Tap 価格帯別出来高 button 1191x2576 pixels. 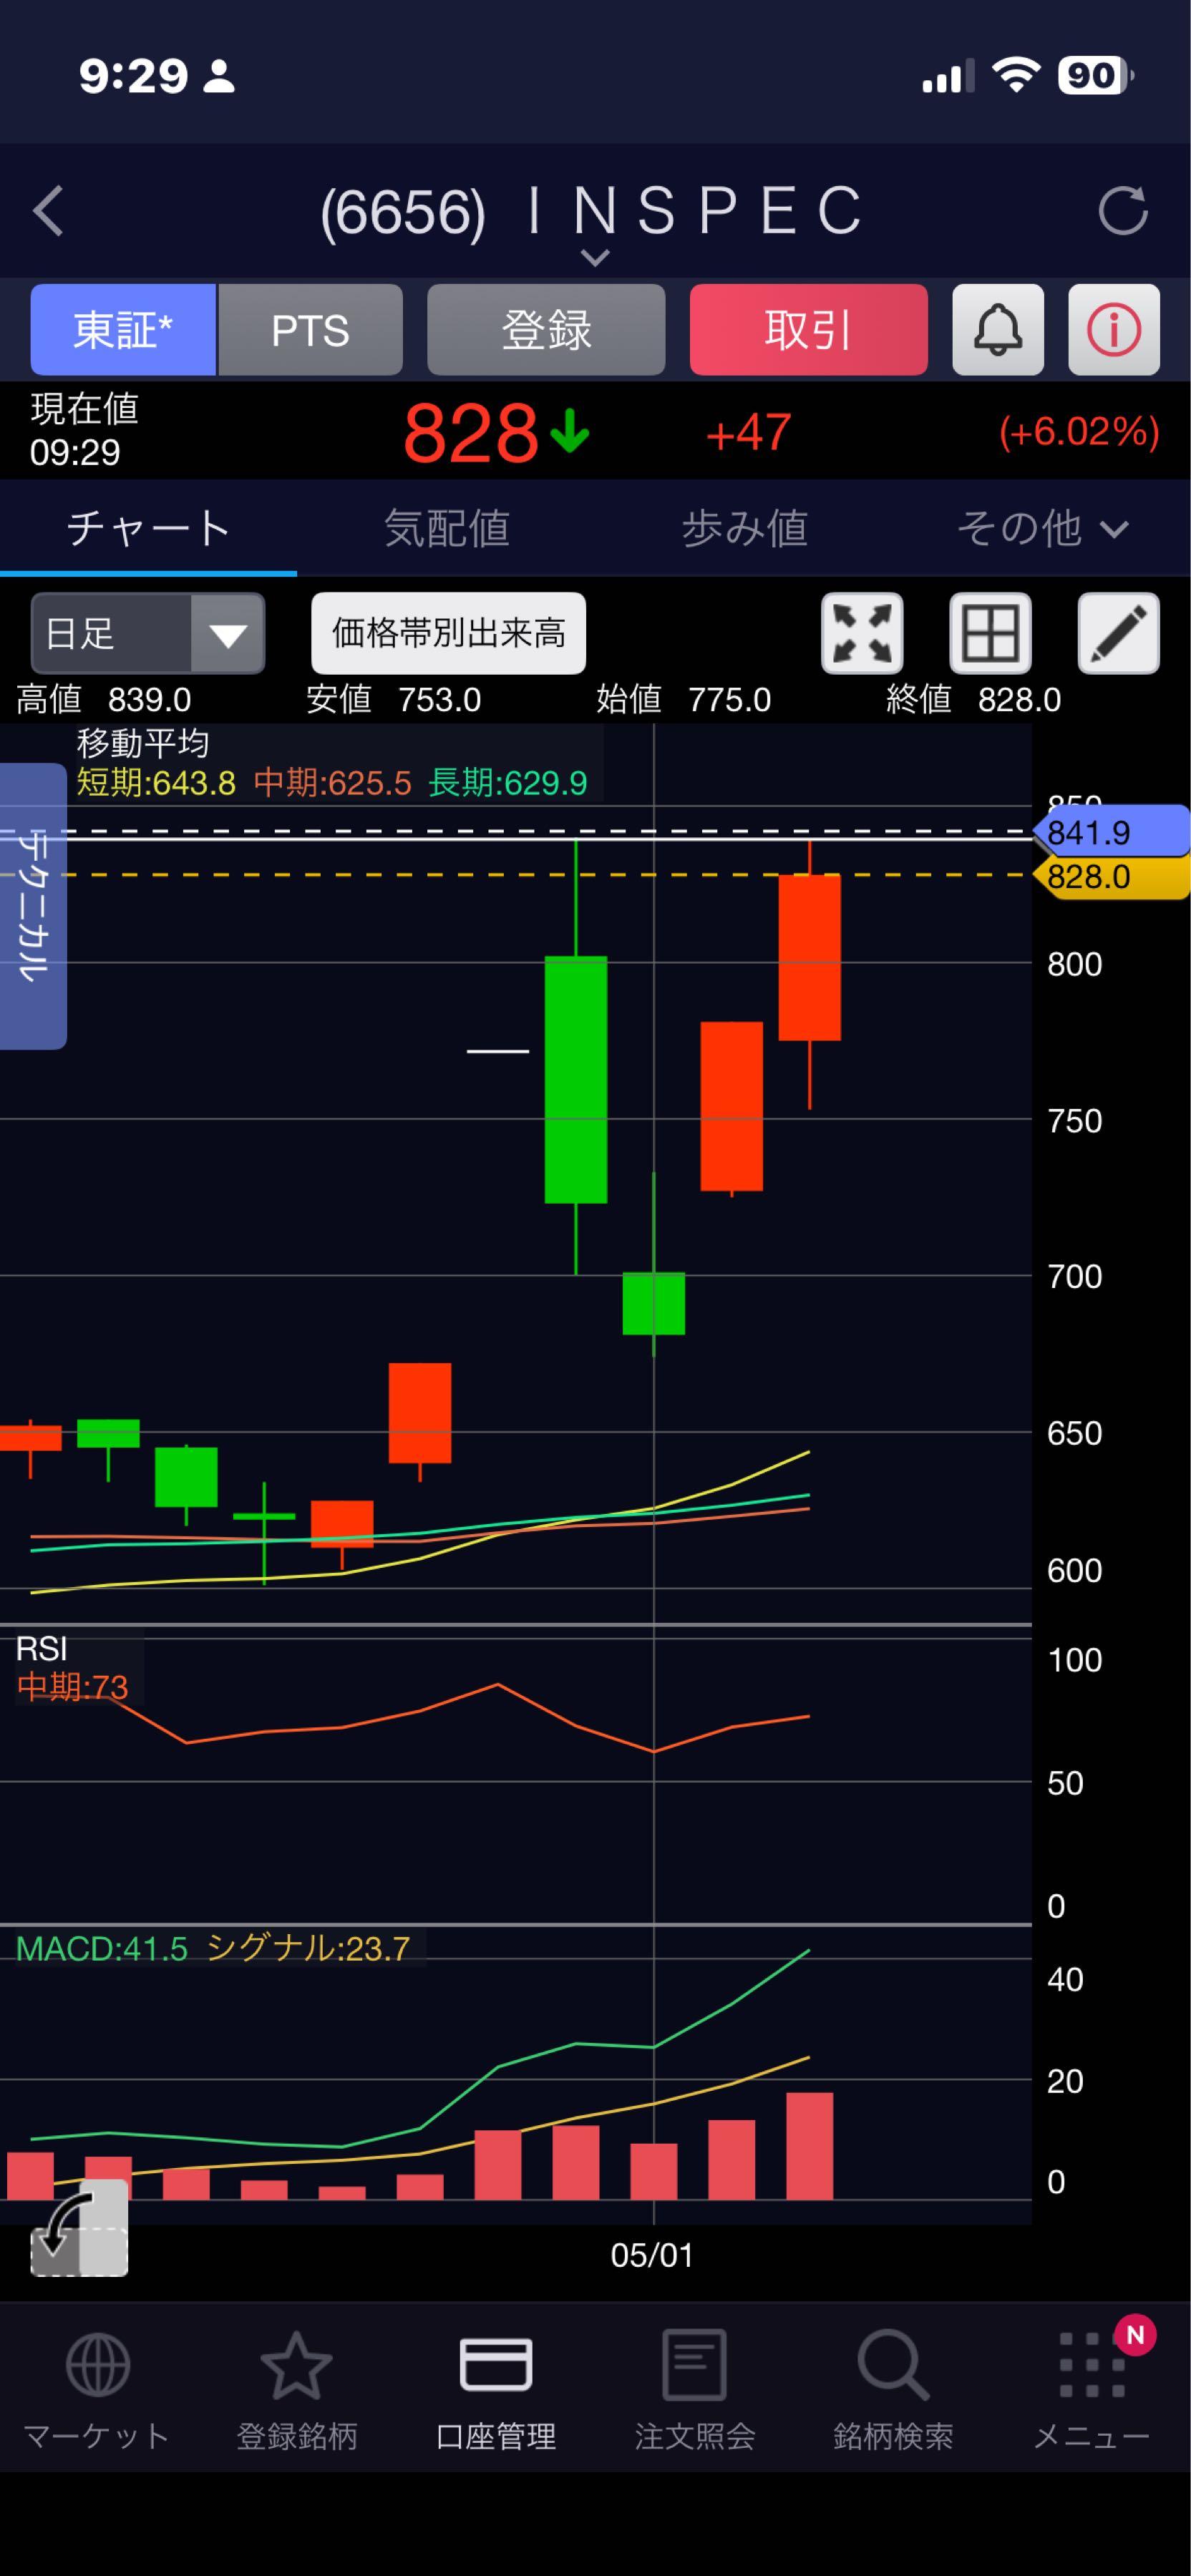(x=449, y=633)
